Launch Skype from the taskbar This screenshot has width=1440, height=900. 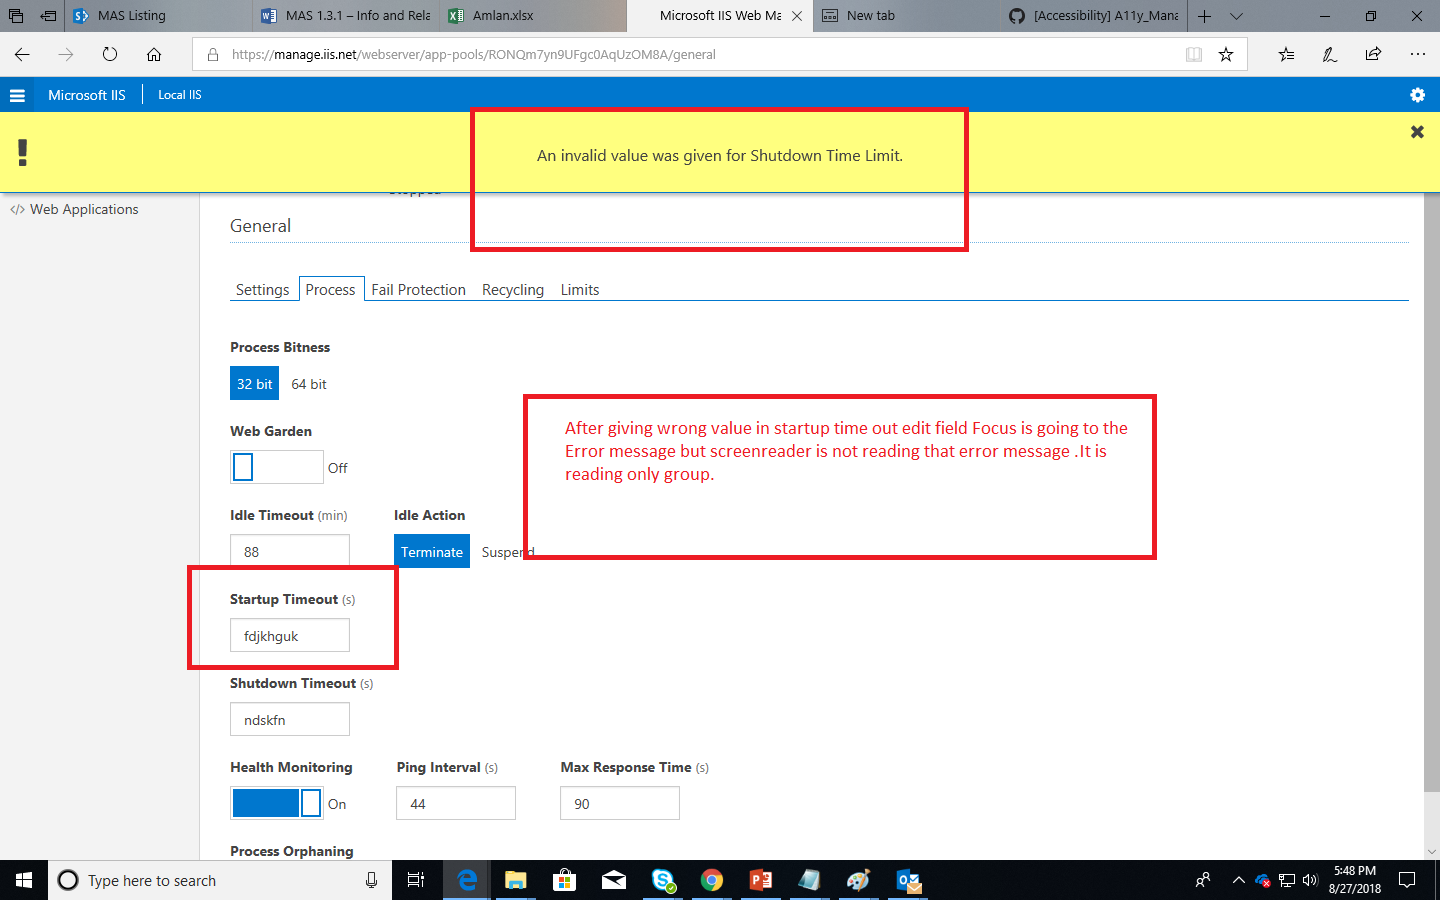coord(662,880)
